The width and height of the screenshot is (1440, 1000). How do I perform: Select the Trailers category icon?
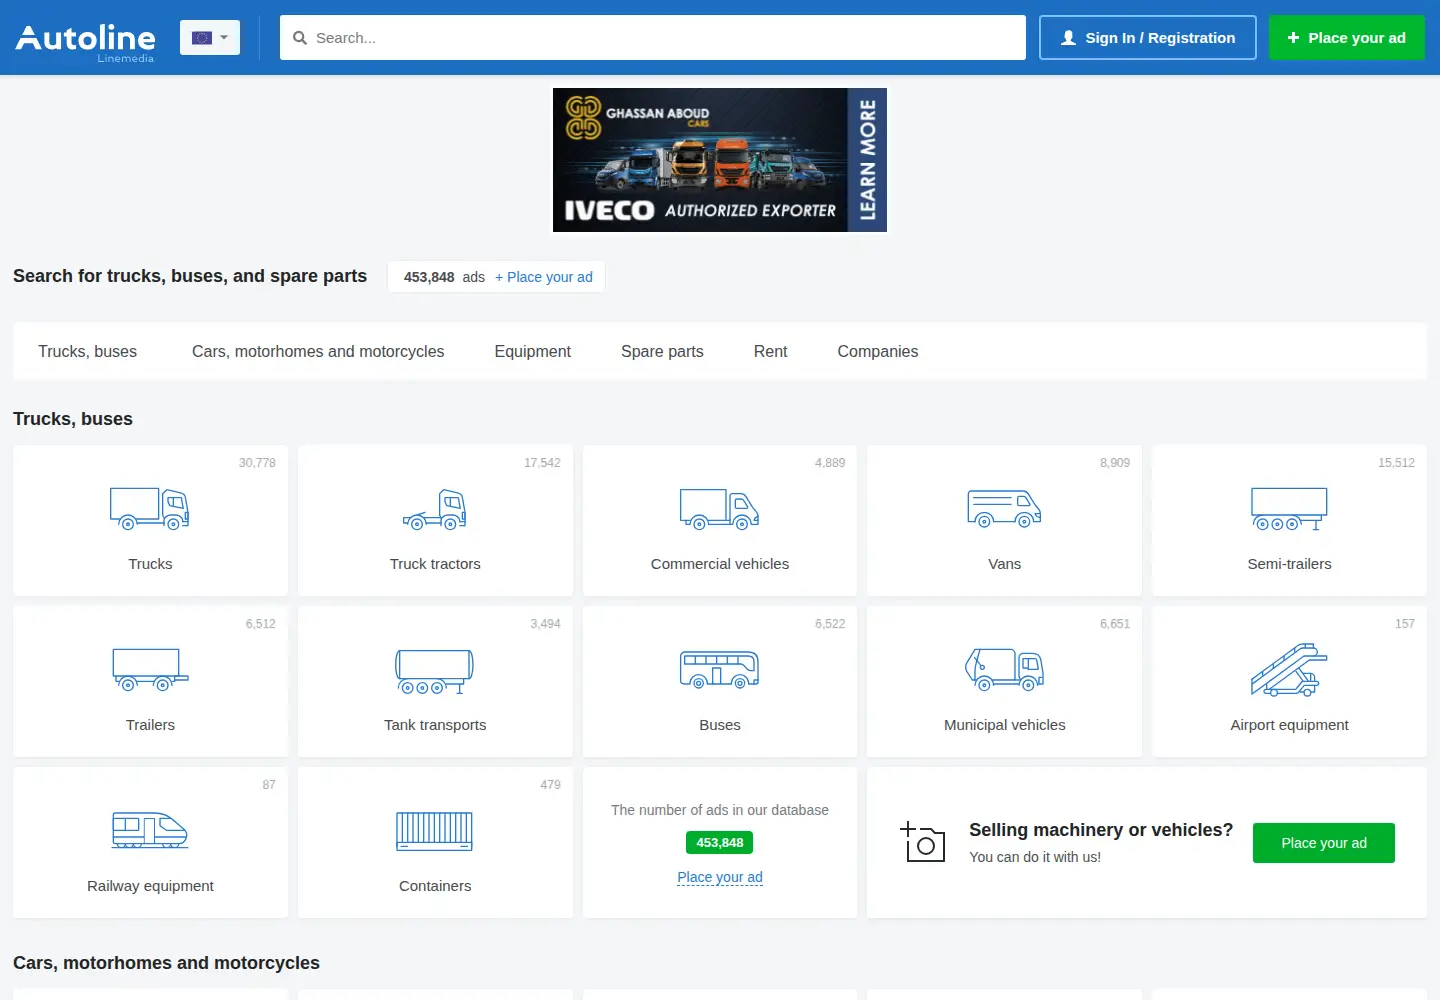(x=150, y=669)
